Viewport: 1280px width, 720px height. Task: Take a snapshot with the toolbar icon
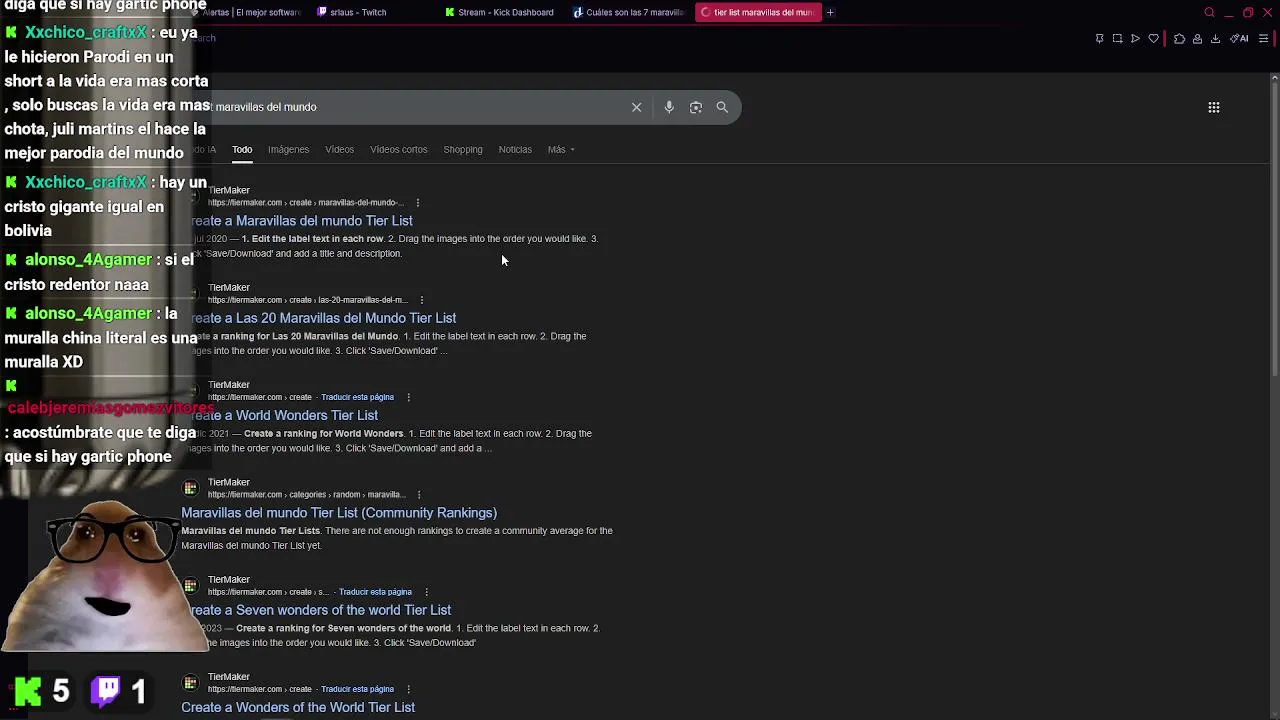click(1117, 39)
